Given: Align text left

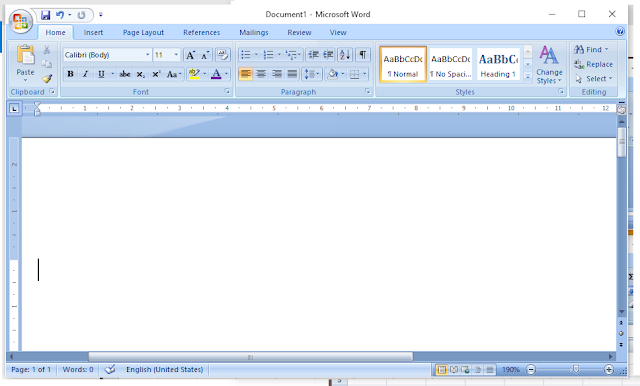Looking at the screenshot, I should tap(245, 74).
